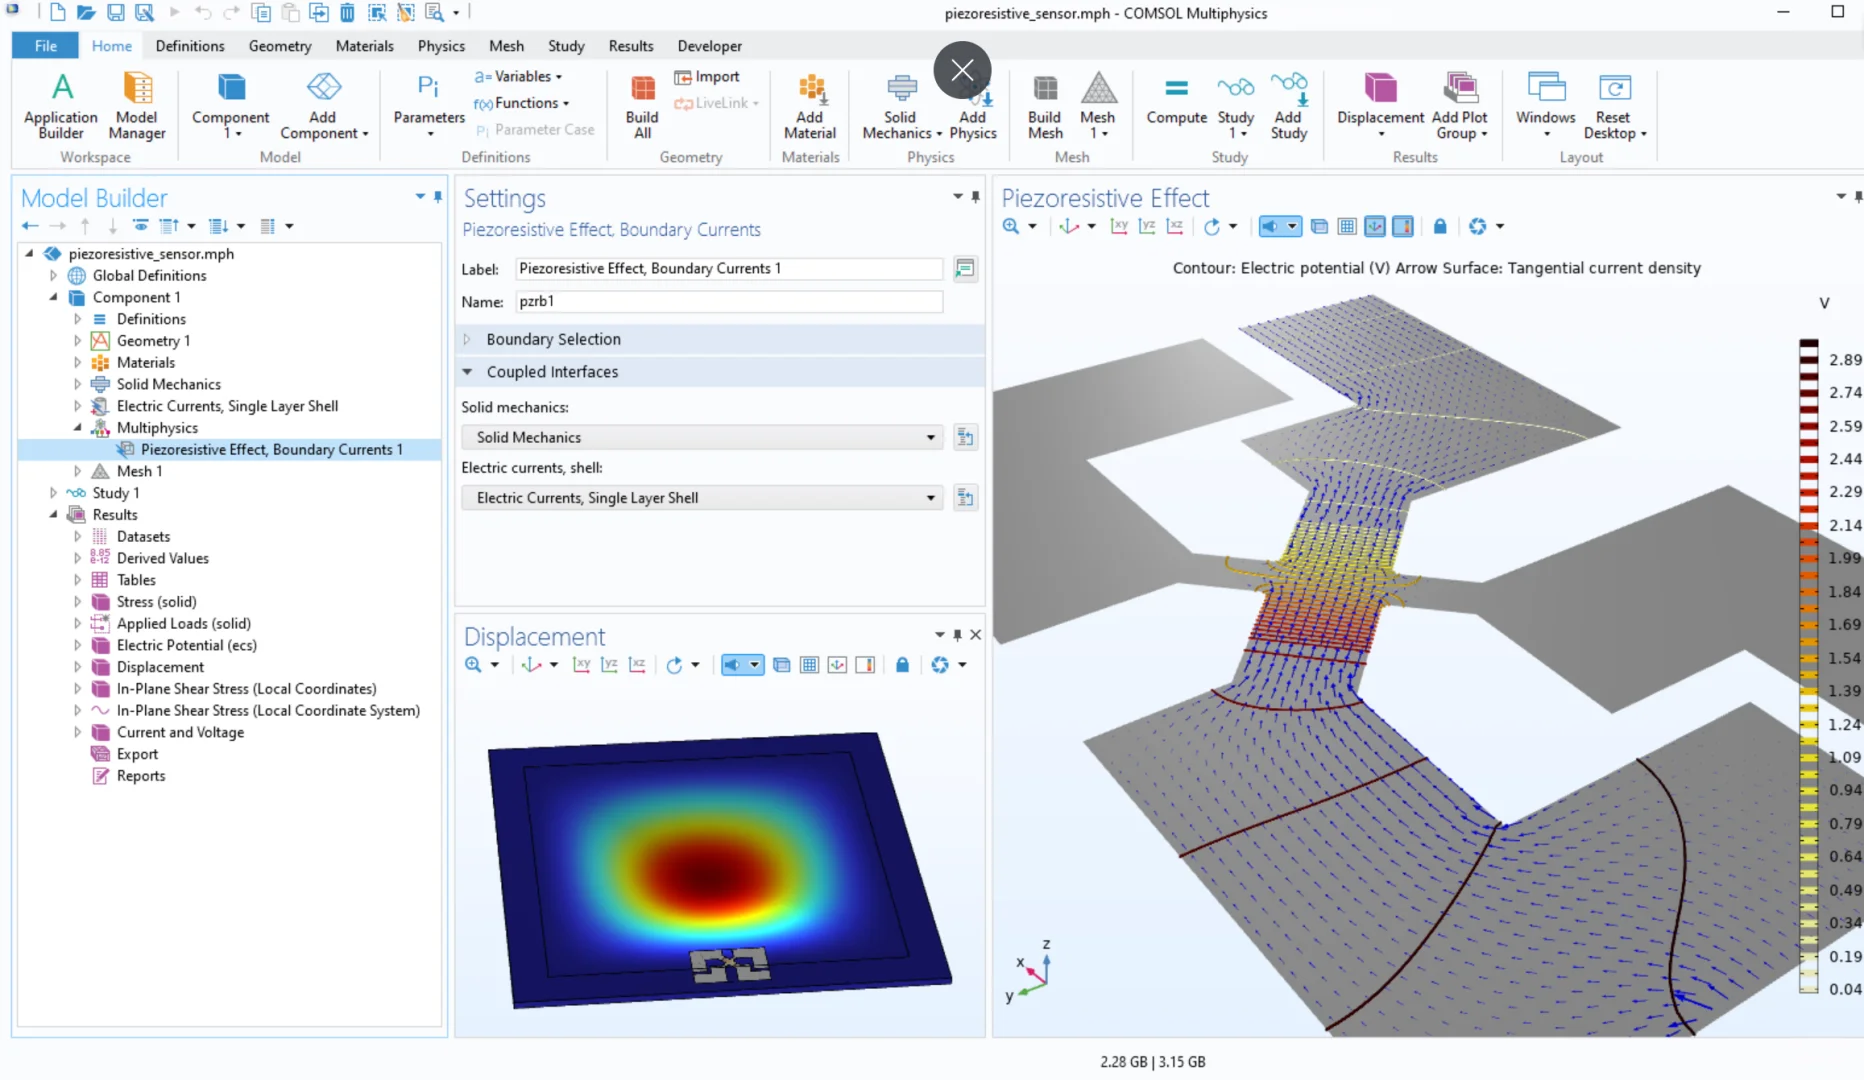Switch to the Definitions ribbon tab
Image resolution: width=1864 pixels, height=1080 pixels.
(190, 46)
